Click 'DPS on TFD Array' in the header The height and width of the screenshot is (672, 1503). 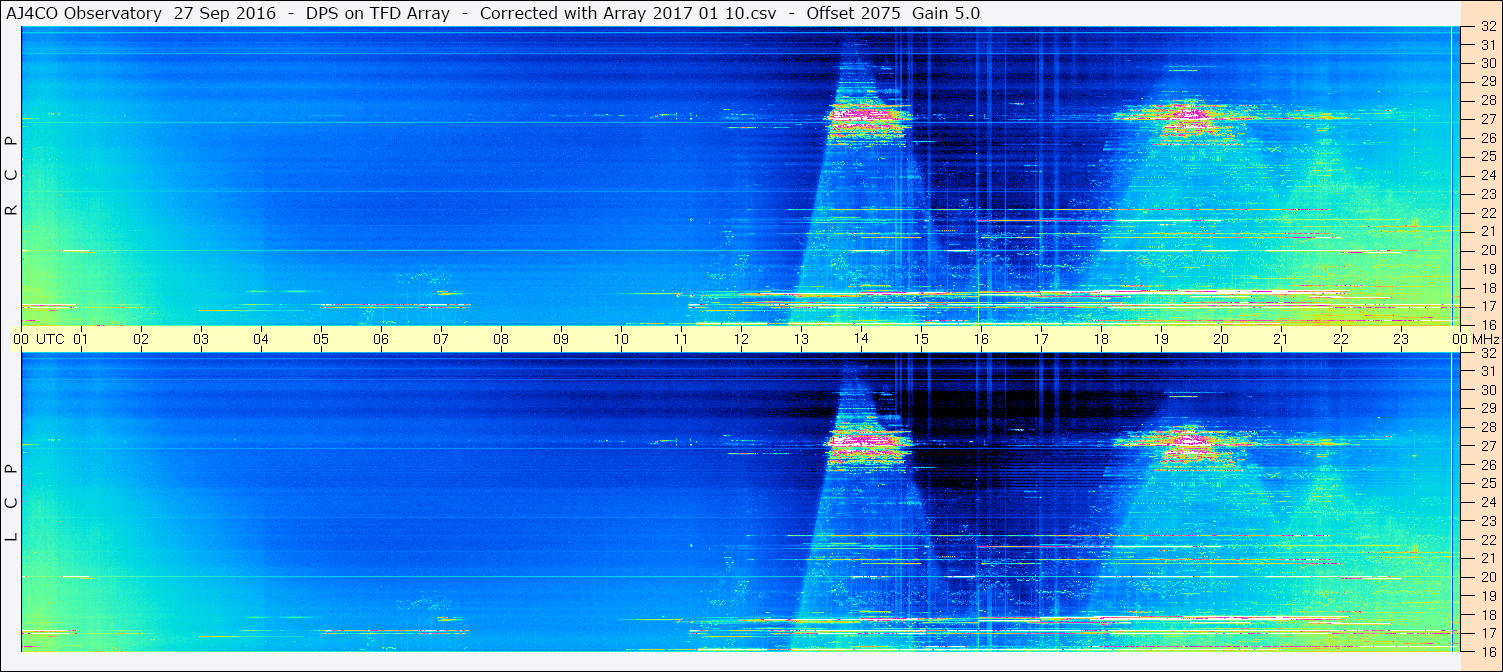coord(378,14)
